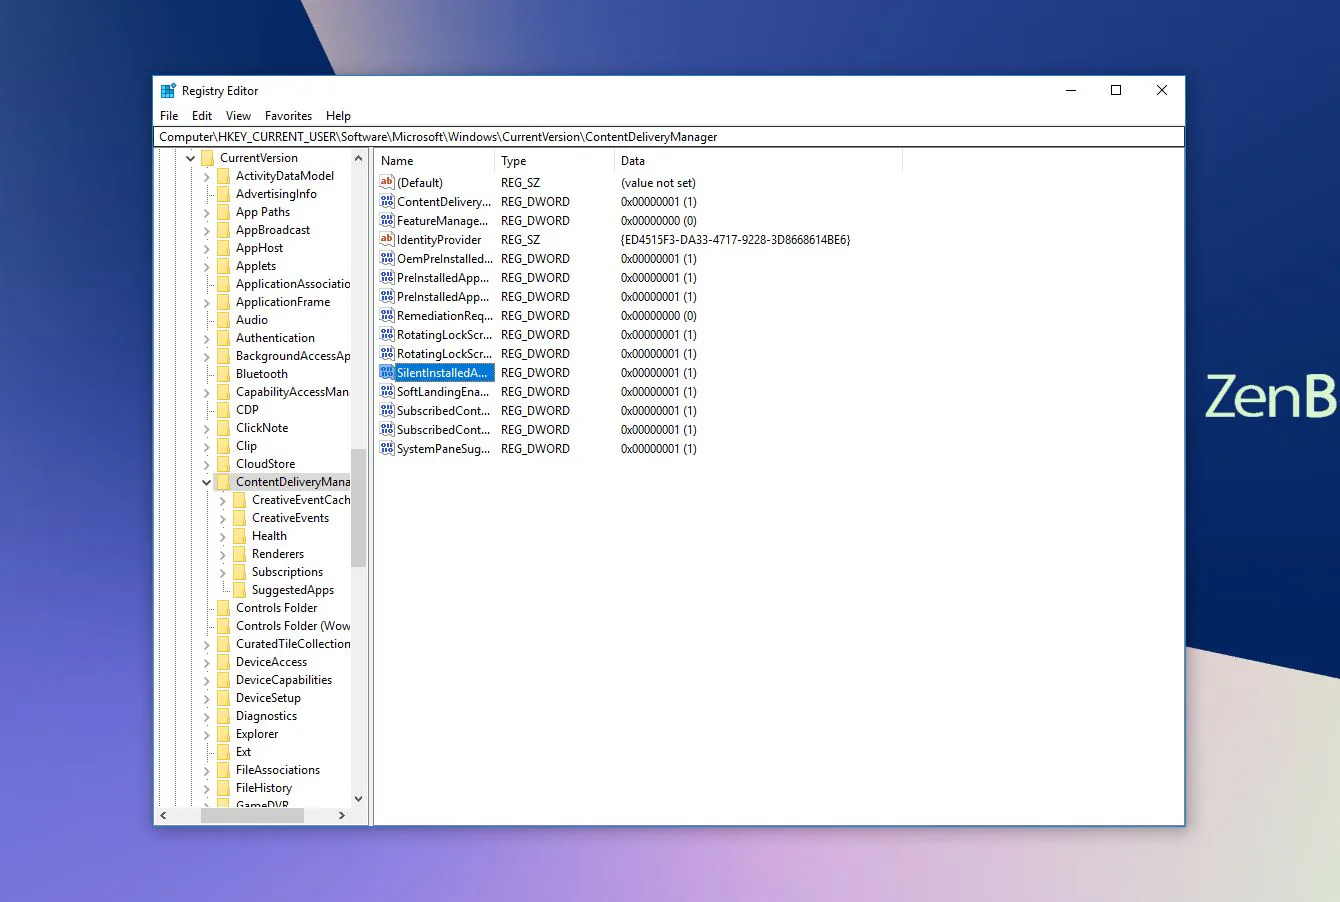
Task: Click the tree horizontal scrollbar thumb
Action: (x=252, y=816)
